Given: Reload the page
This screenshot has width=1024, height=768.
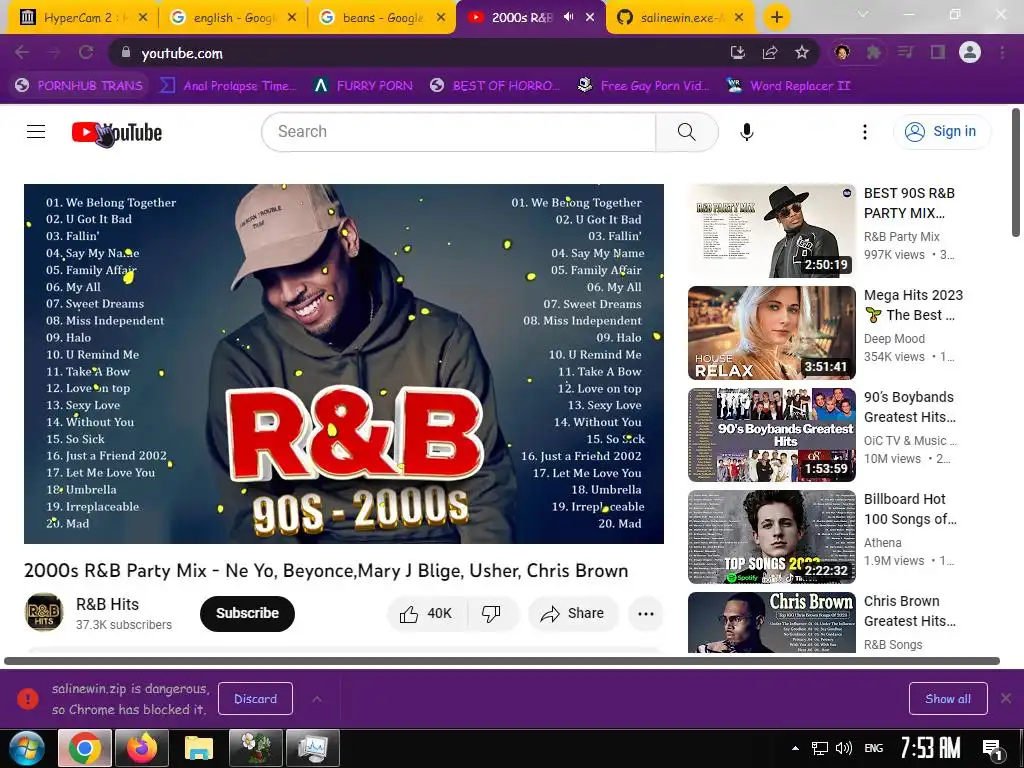Looking at the screenshot, I should coord(86,52).
